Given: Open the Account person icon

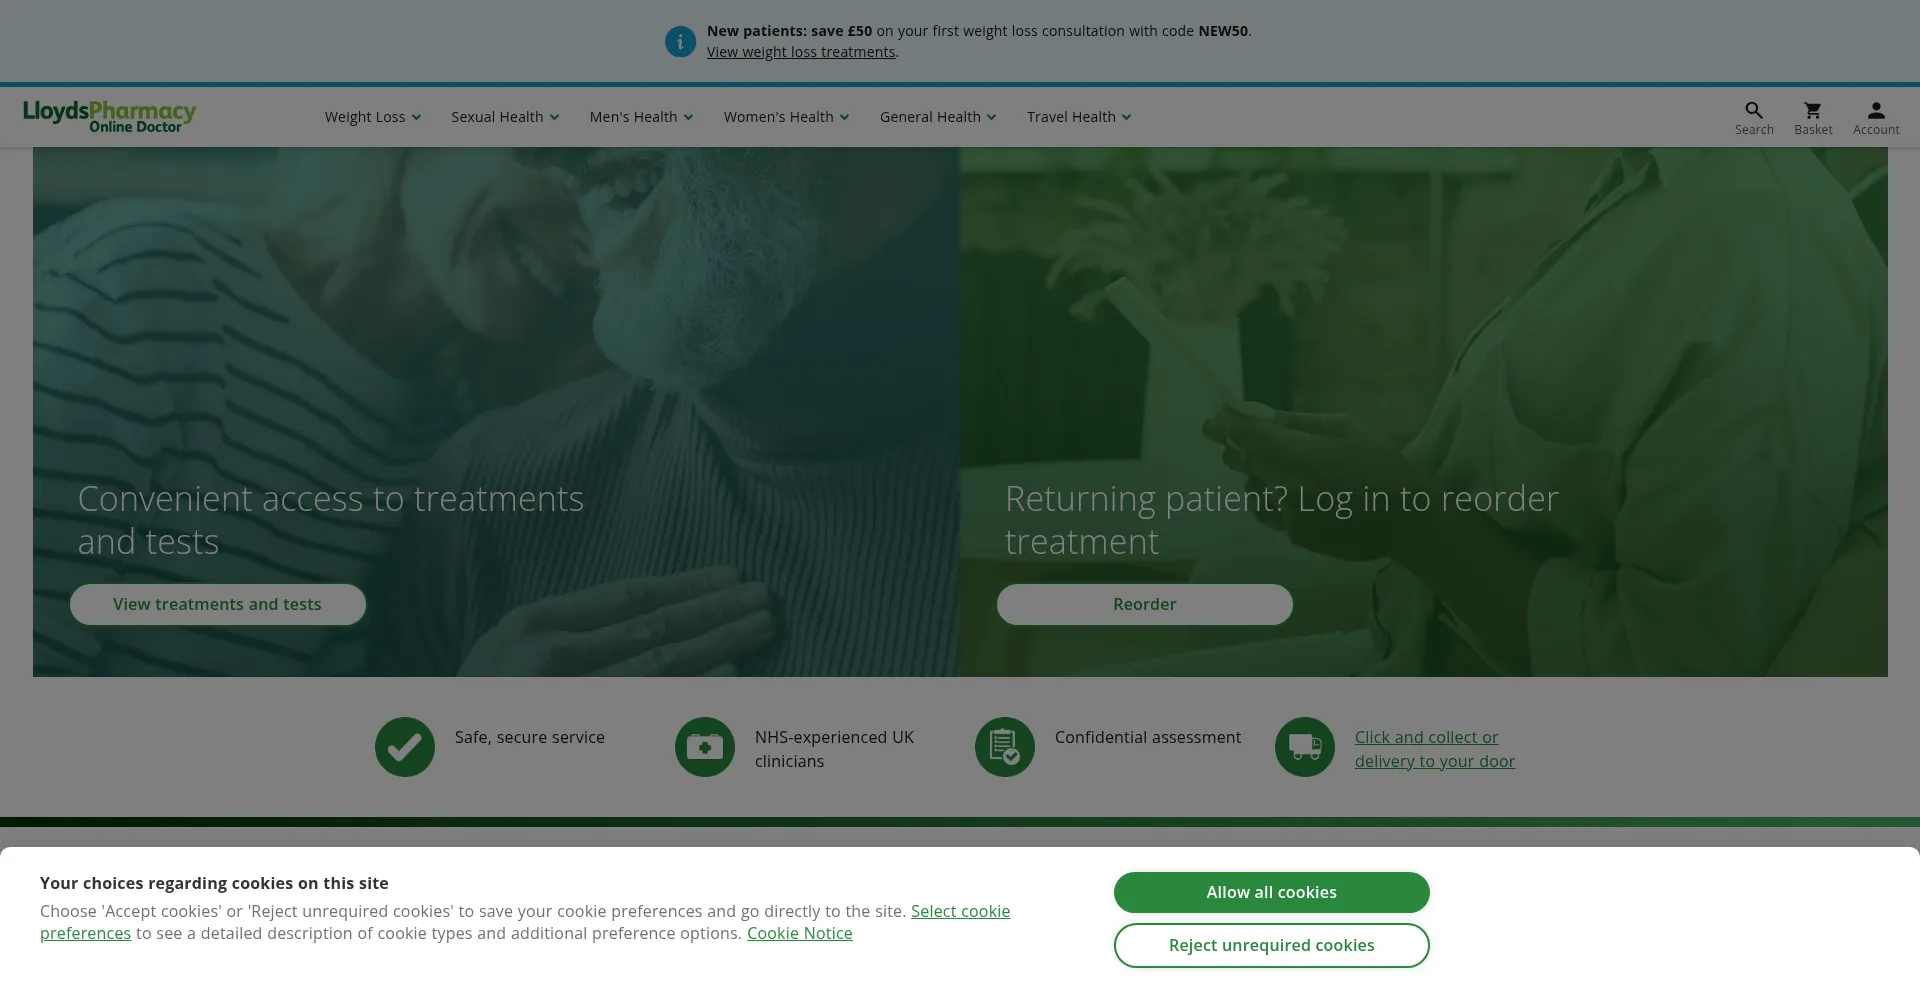Looking at the screenshot, I should [1876, 110].
